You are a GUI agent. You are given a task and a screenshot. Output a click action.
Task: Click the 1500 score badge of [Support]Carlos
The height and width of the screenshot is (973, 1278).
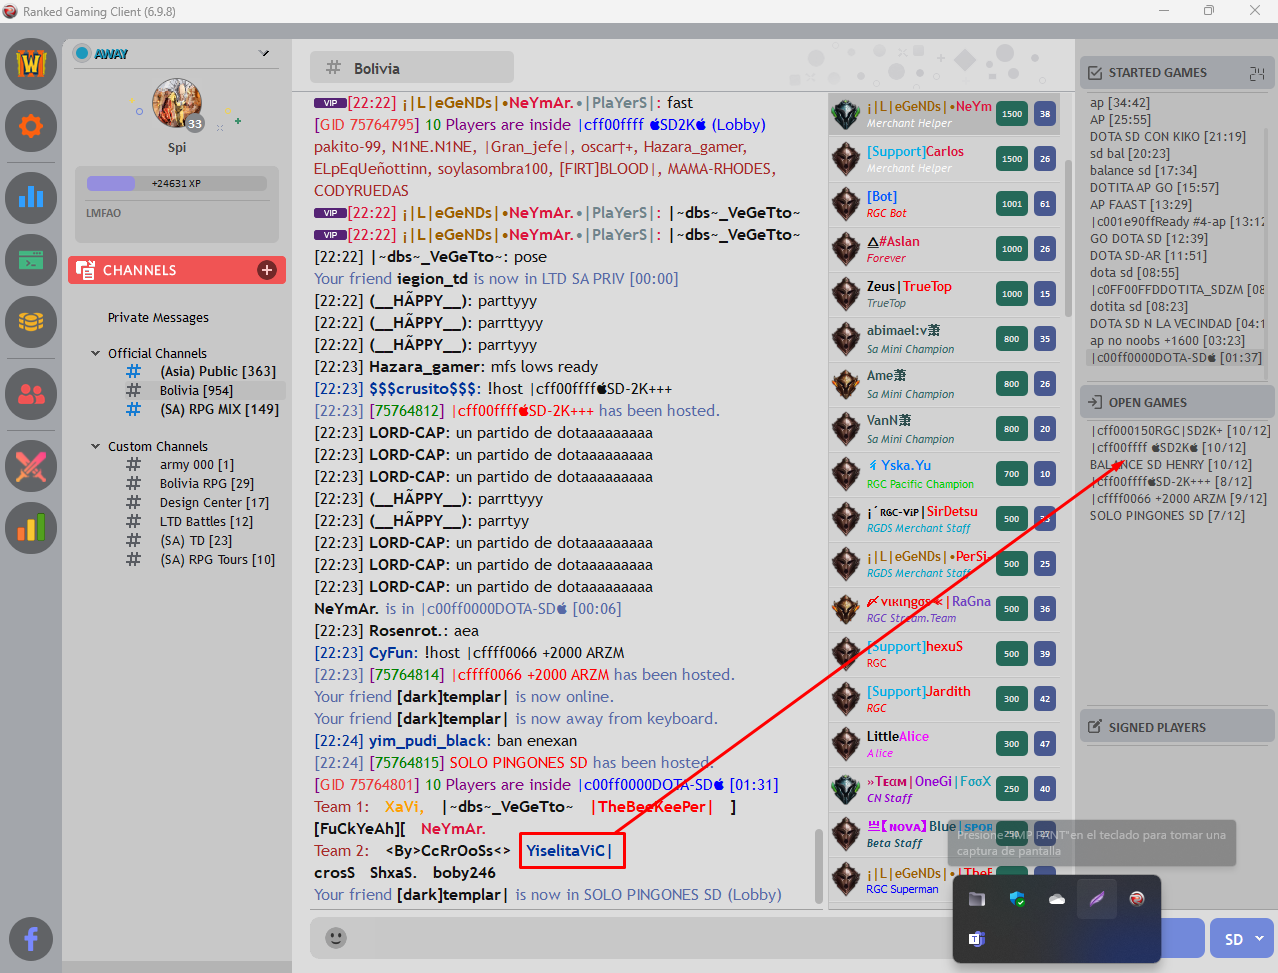pos(1012,159)
